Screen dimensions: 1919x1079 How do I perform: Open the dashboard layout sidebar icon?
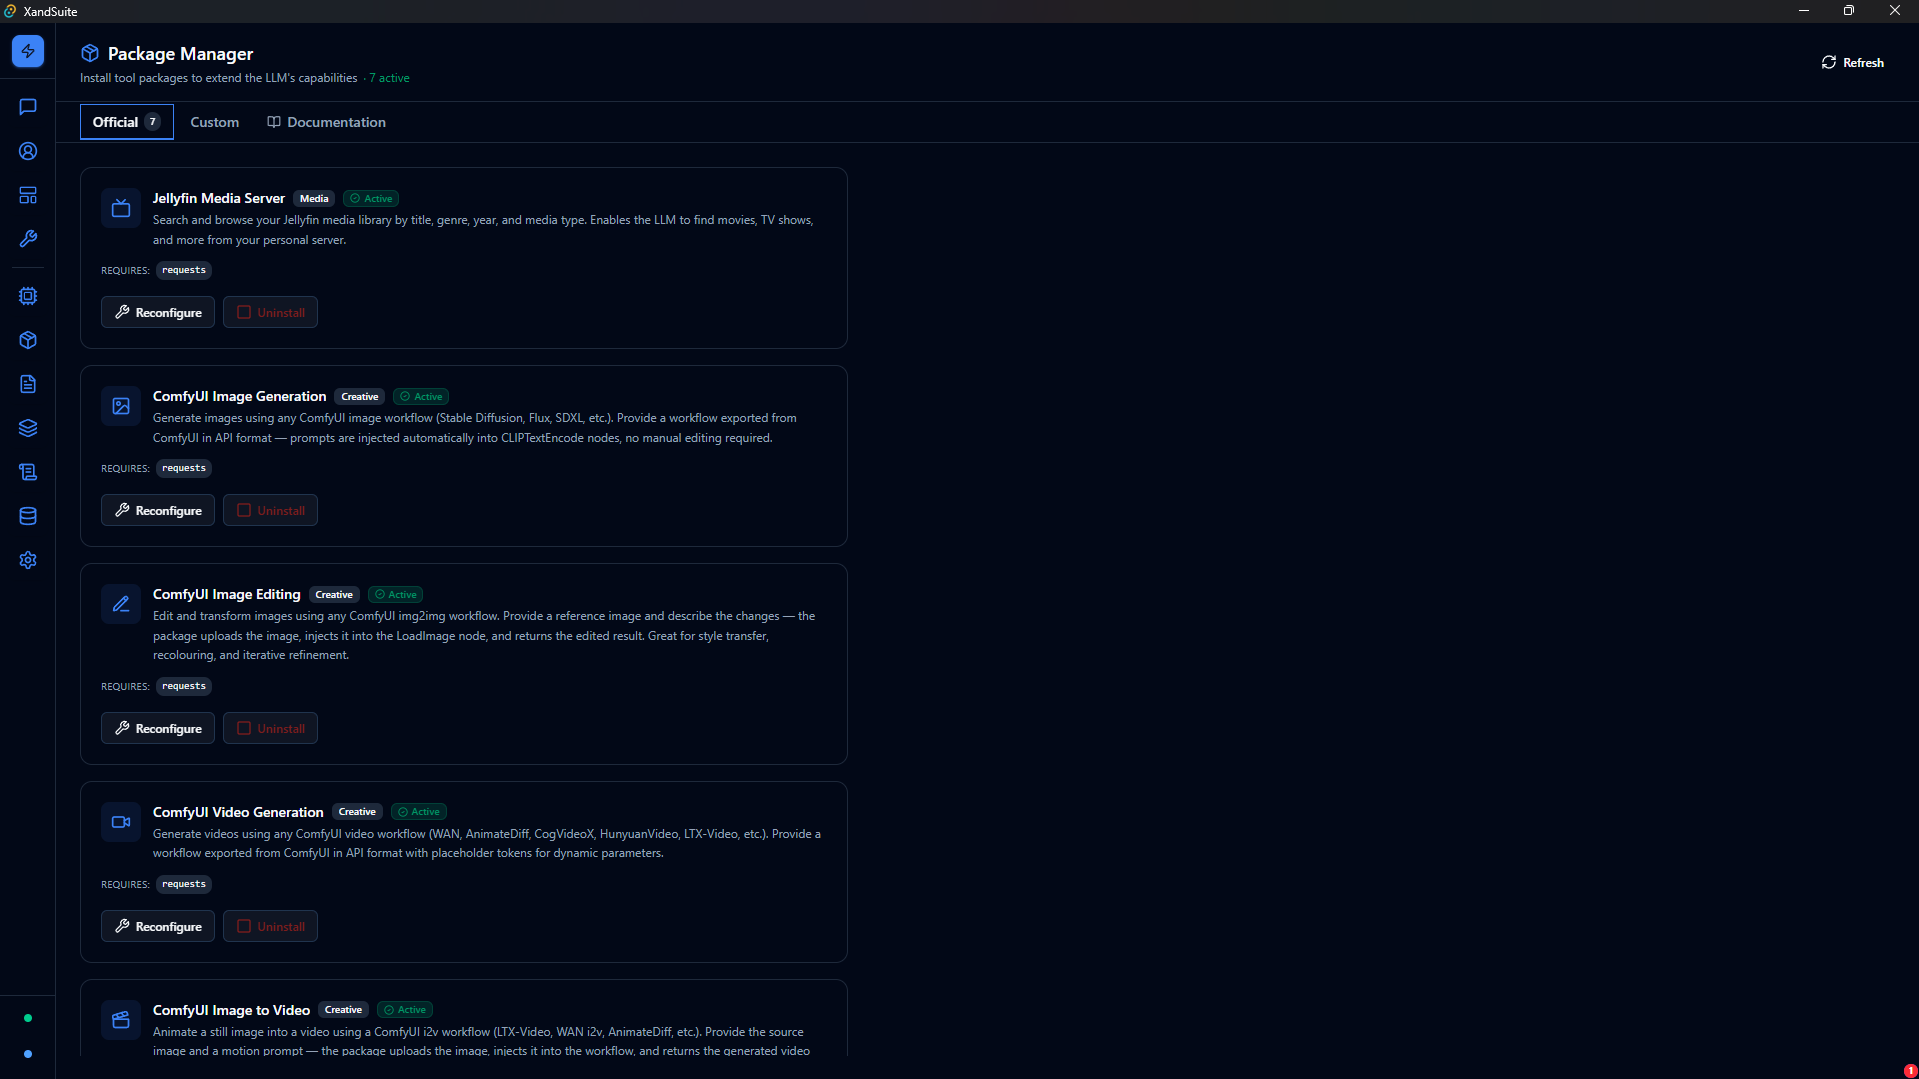pyautogui.click(x=27, y=195)
